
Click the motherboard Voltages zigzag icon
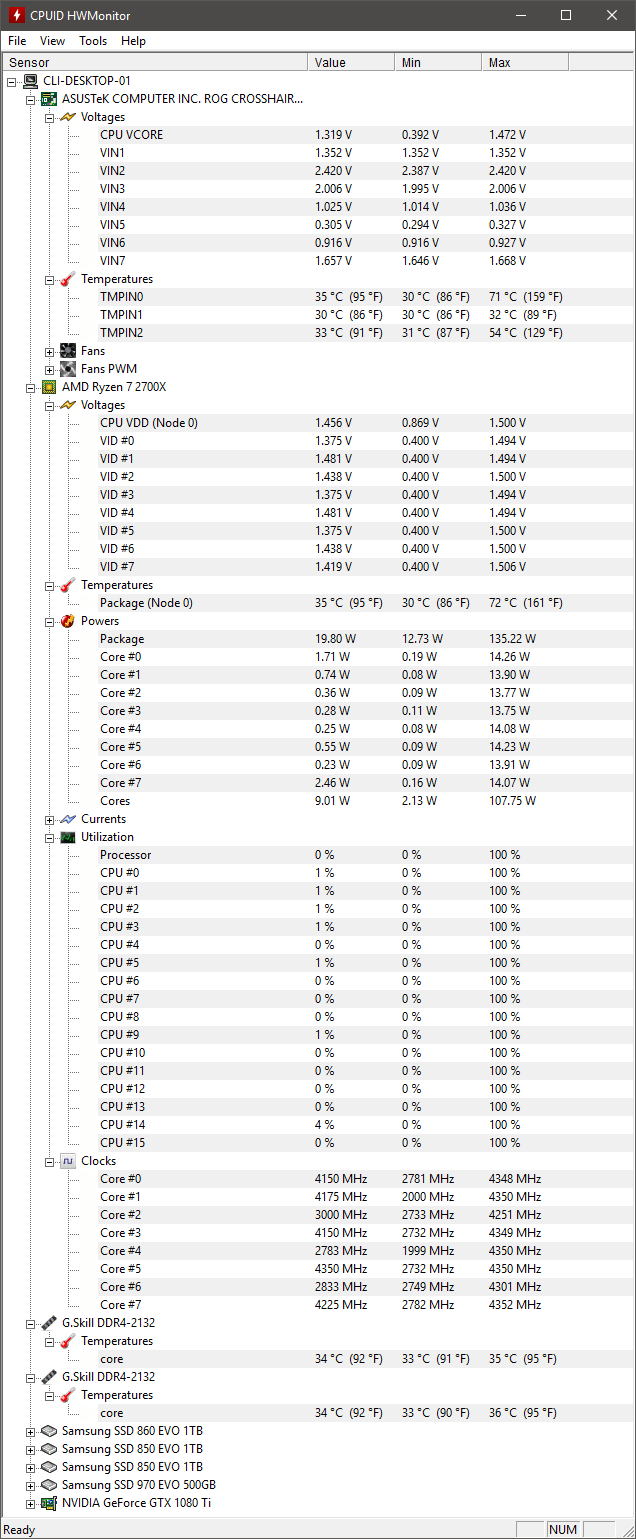click(x=68, y=117)
